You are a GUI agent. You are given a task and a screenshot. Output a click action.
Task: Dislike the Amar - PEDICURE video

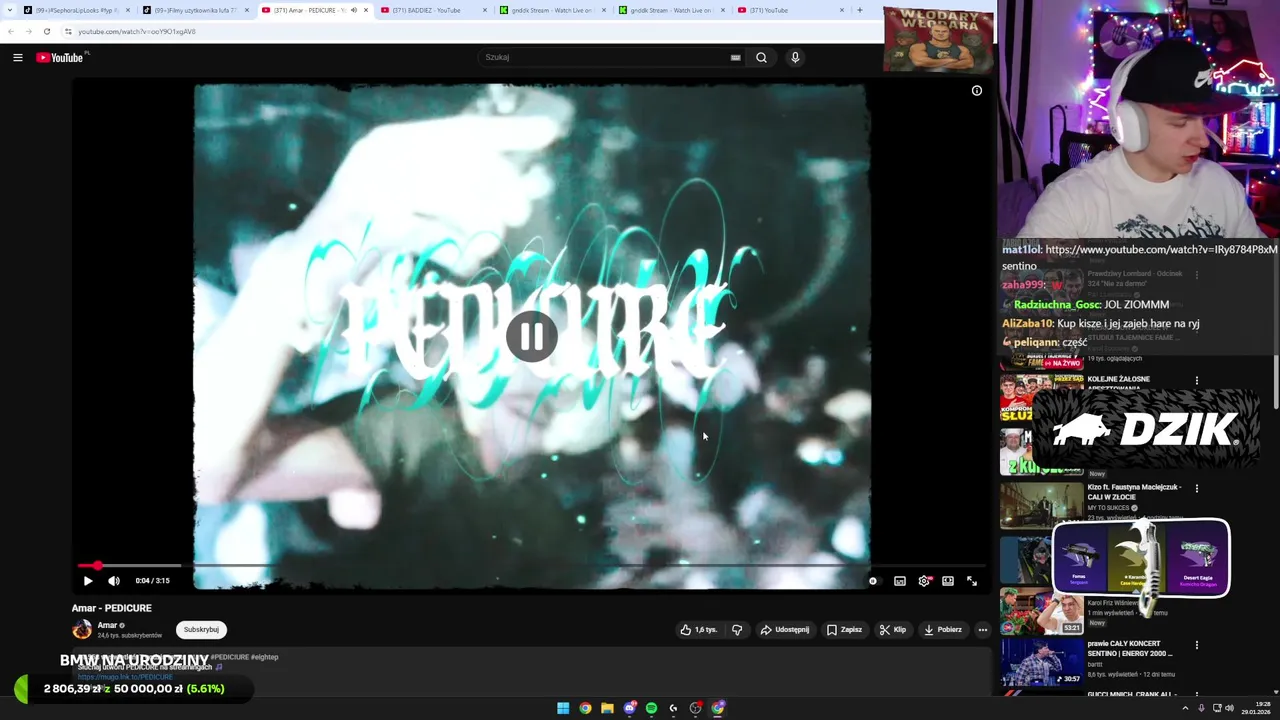point(737,630)
